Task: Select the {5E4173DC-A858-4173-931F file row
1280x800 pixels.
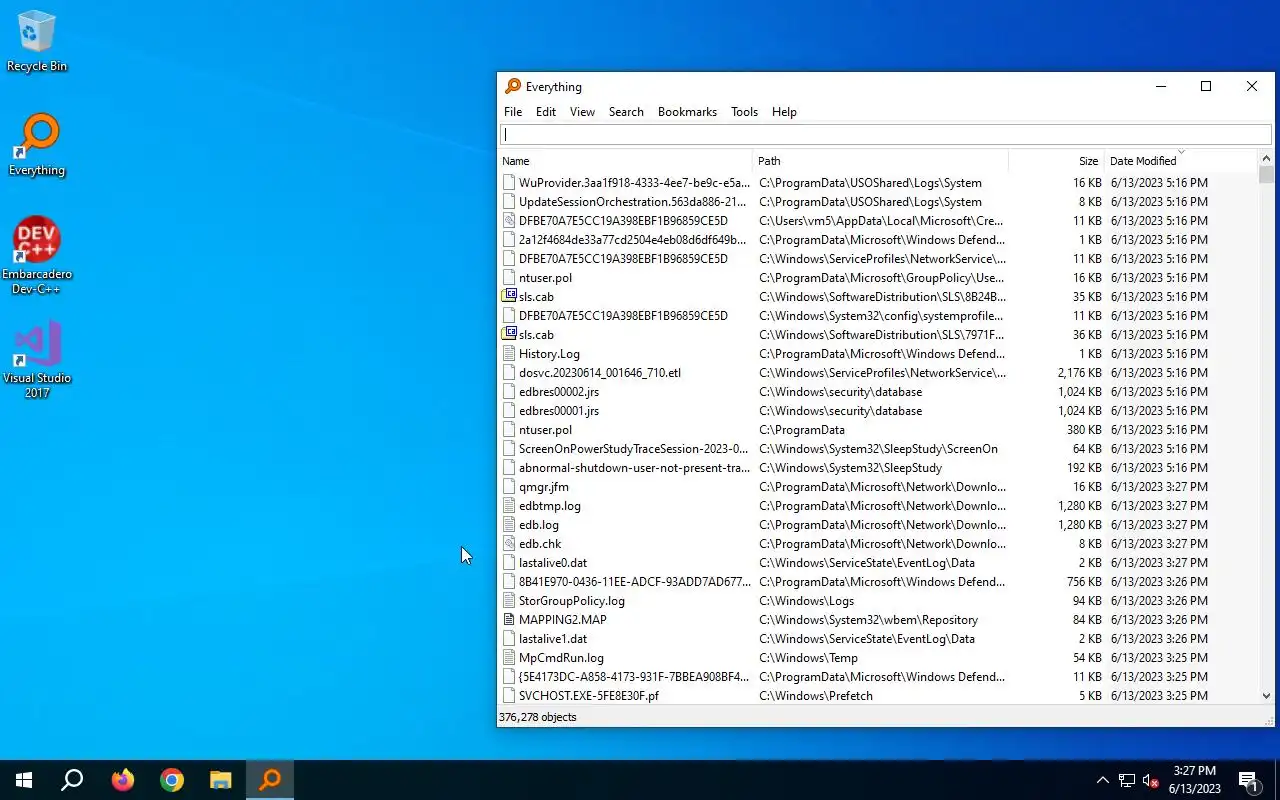Action: tap(878, 677)
